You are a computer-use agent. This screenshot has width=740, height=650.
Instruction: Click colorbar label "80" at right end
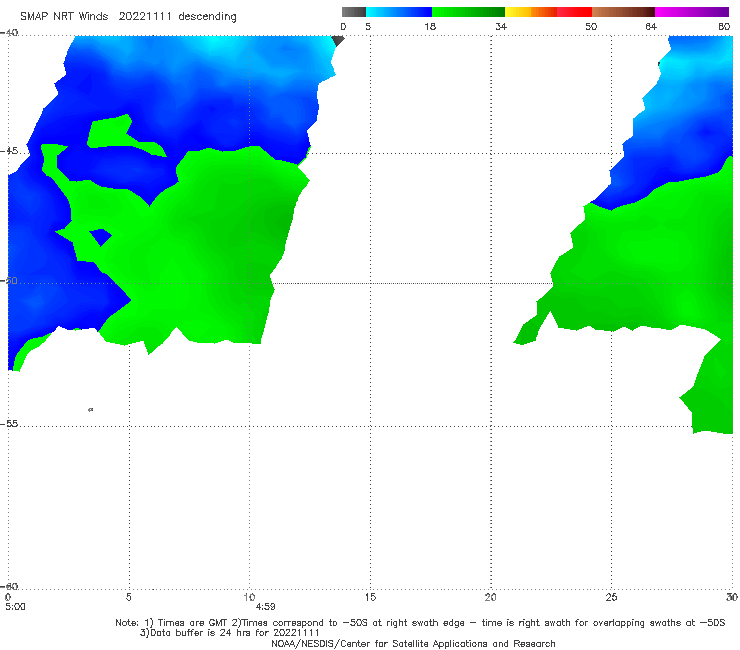pyautogui.click(x=724, y=27)
